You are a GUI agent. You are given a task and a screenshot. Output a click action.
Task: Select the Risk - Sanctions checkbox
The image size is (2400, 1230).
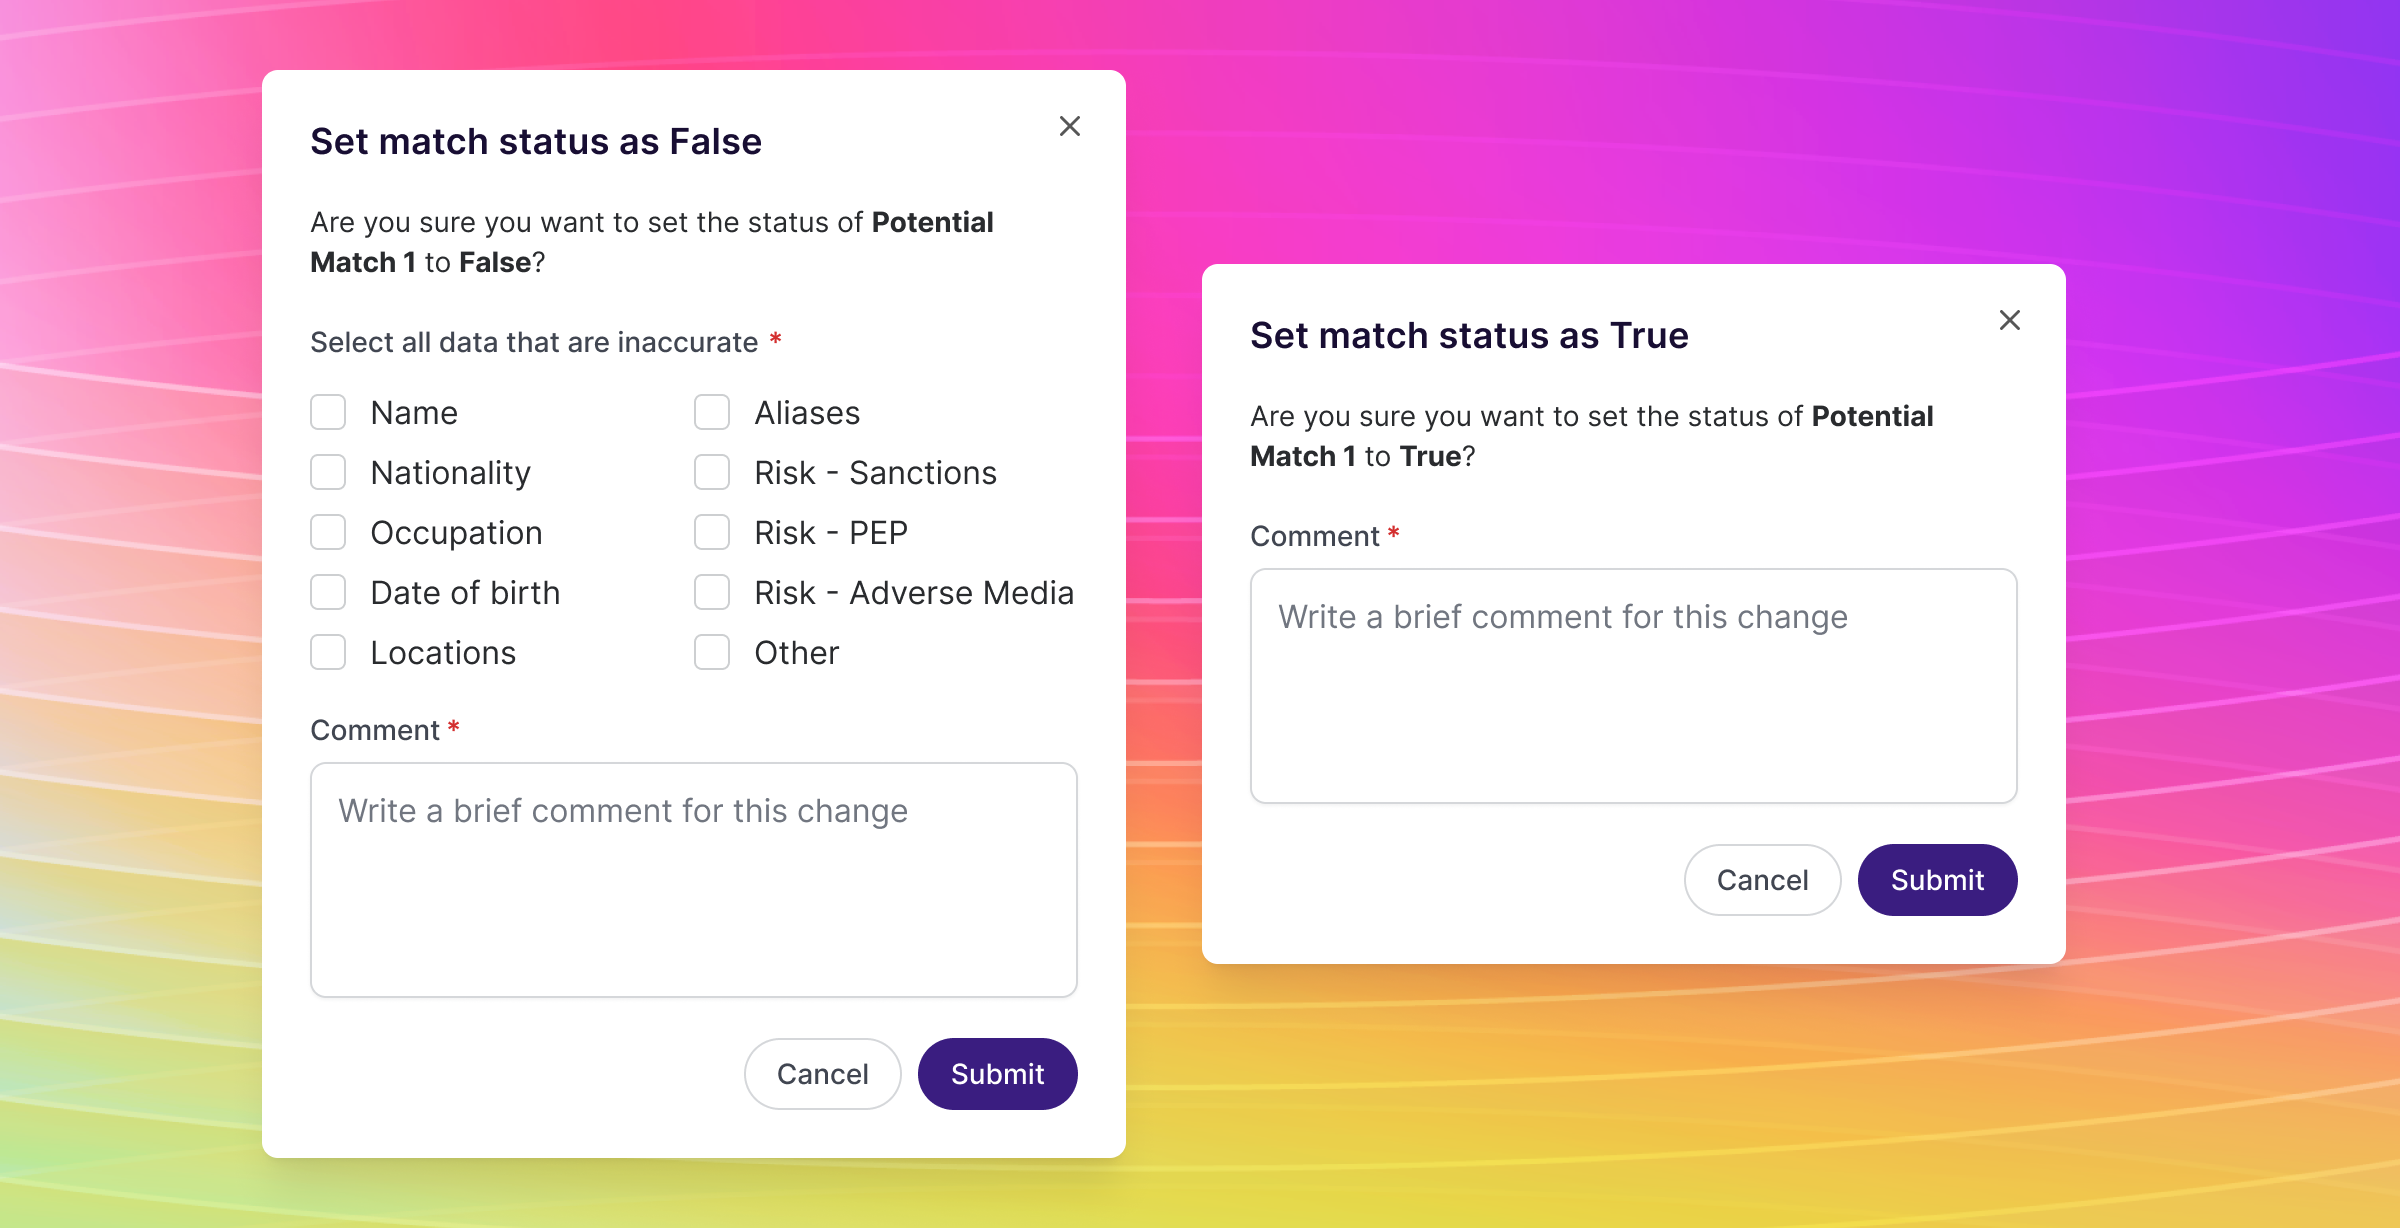[712, 473]
